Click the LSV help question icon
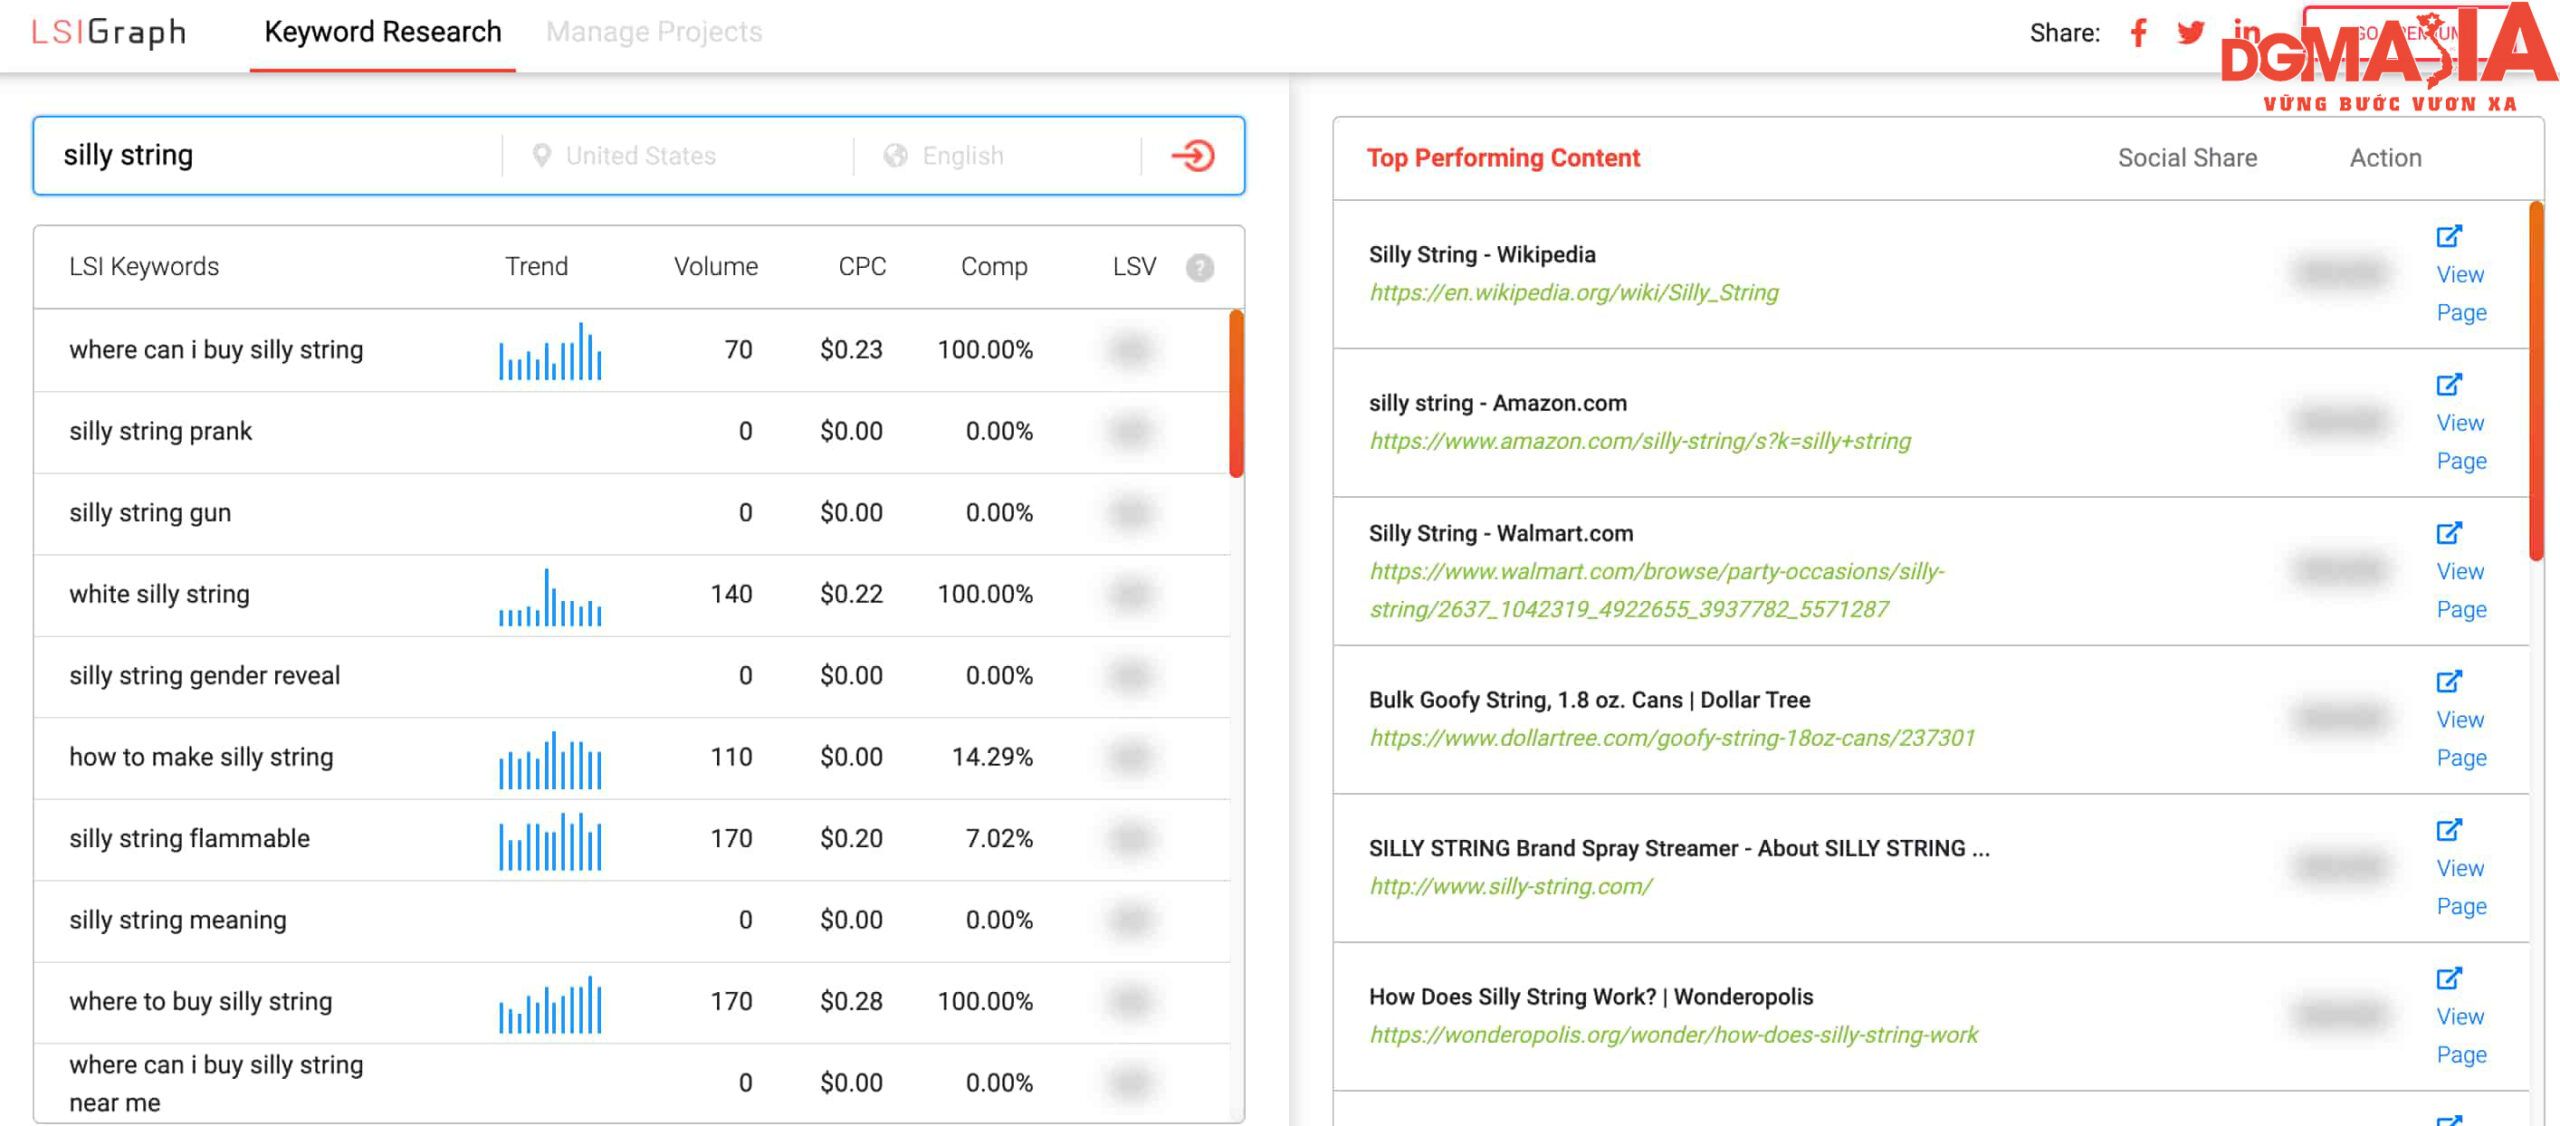Image resolution: width=2560 pixels, height=1126 pixels. (x=1200, y=267)
